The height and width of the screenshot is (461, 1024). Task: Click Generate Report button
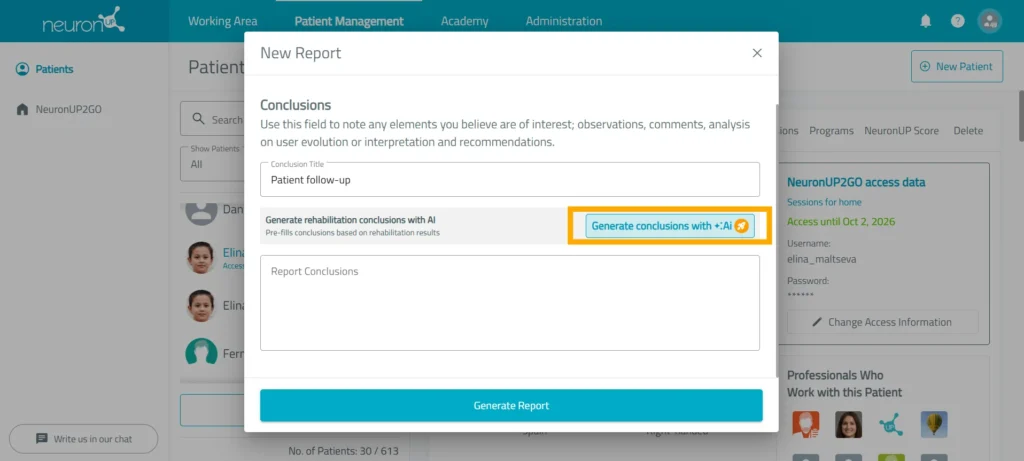click(511, 405)
